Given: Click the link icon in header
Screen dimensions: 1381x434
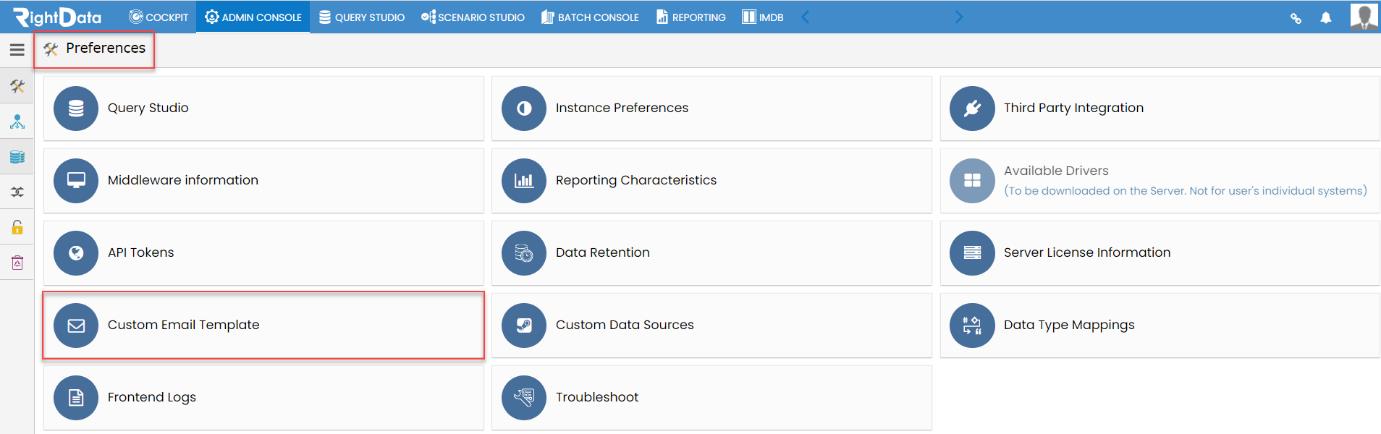Looking at the screenshot, I should 1296,17.
